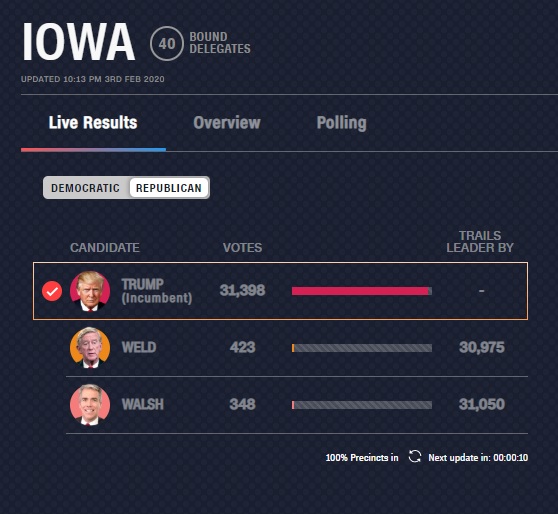The width and height of the screenshot is (558, 514).
Task: Click the refresh arrows icon
Action: (x=415, y=457)
